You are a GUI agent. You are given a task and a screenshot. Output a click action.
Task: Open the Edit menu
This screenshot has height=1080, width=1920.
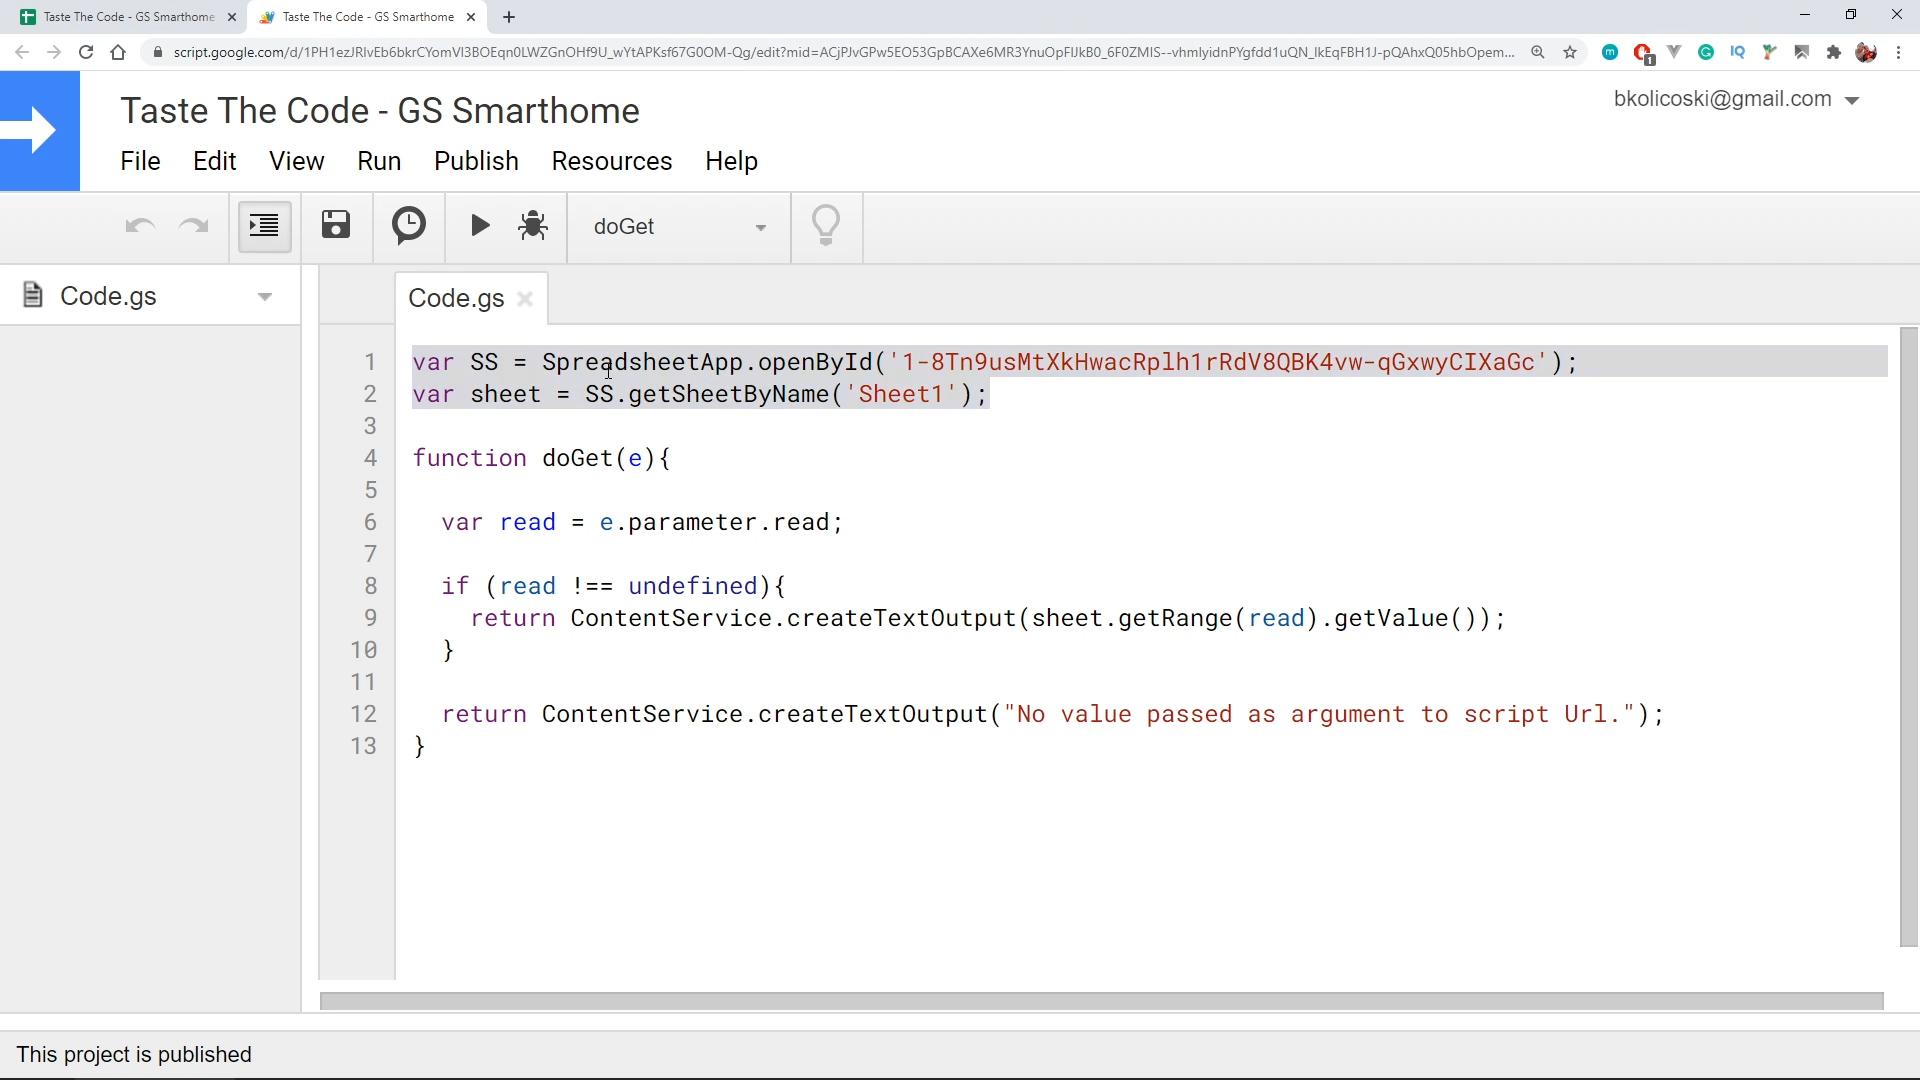click(x=214, y=161)
